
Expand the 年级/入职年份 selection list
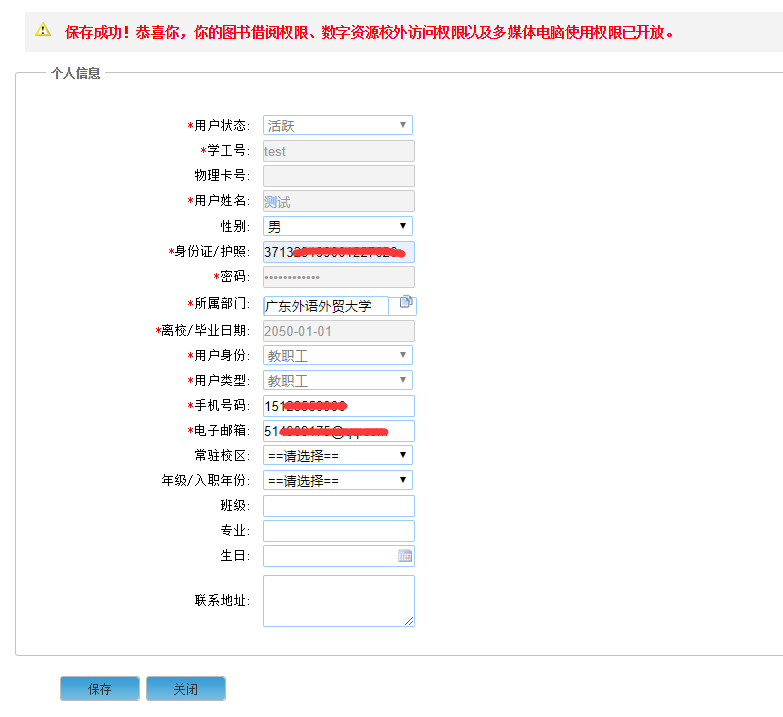click(x=338, y=480)
